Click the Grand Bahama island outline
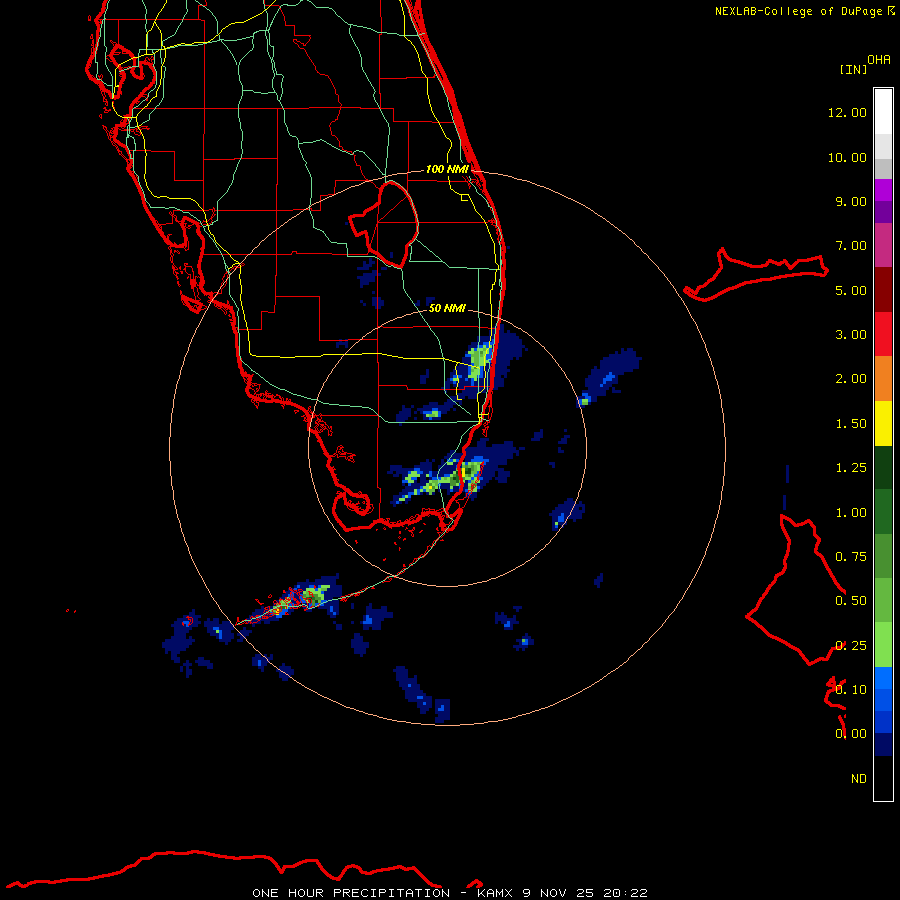The height and width of the screenshot is (900, 900). point(757,274)
